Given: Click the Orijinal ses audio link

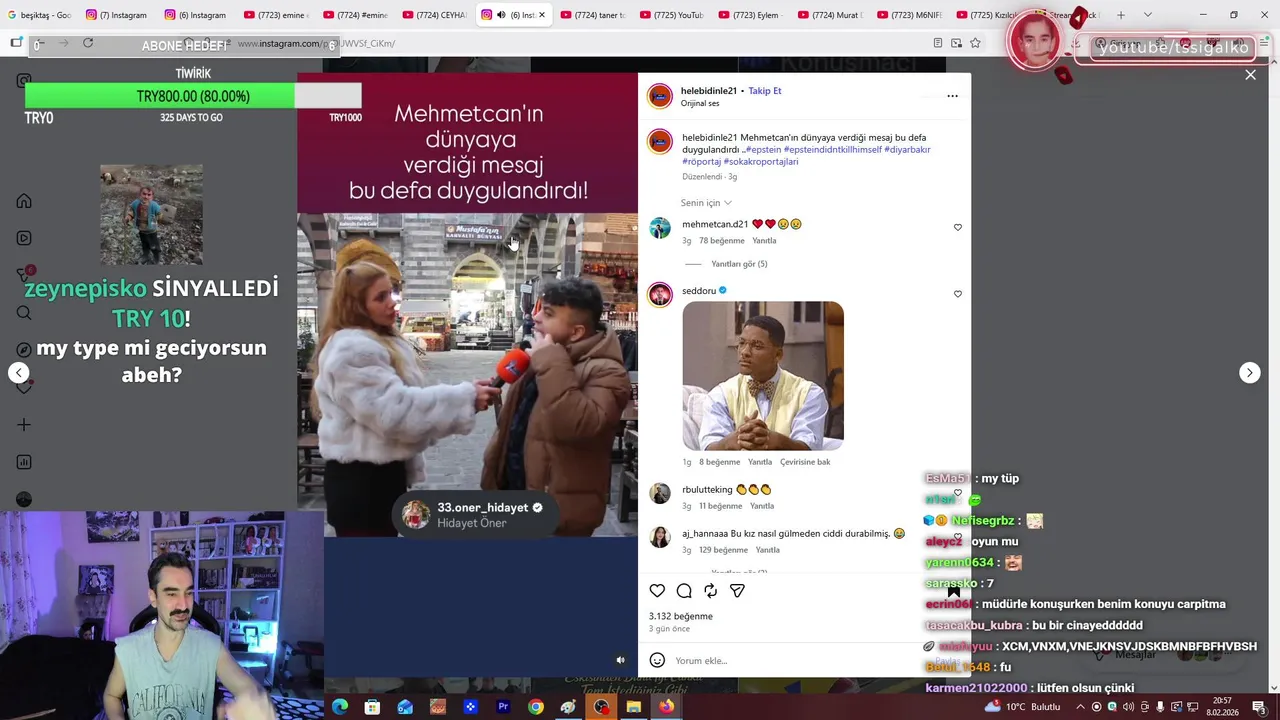Looking at the screenshot, I should click(700, 103).
